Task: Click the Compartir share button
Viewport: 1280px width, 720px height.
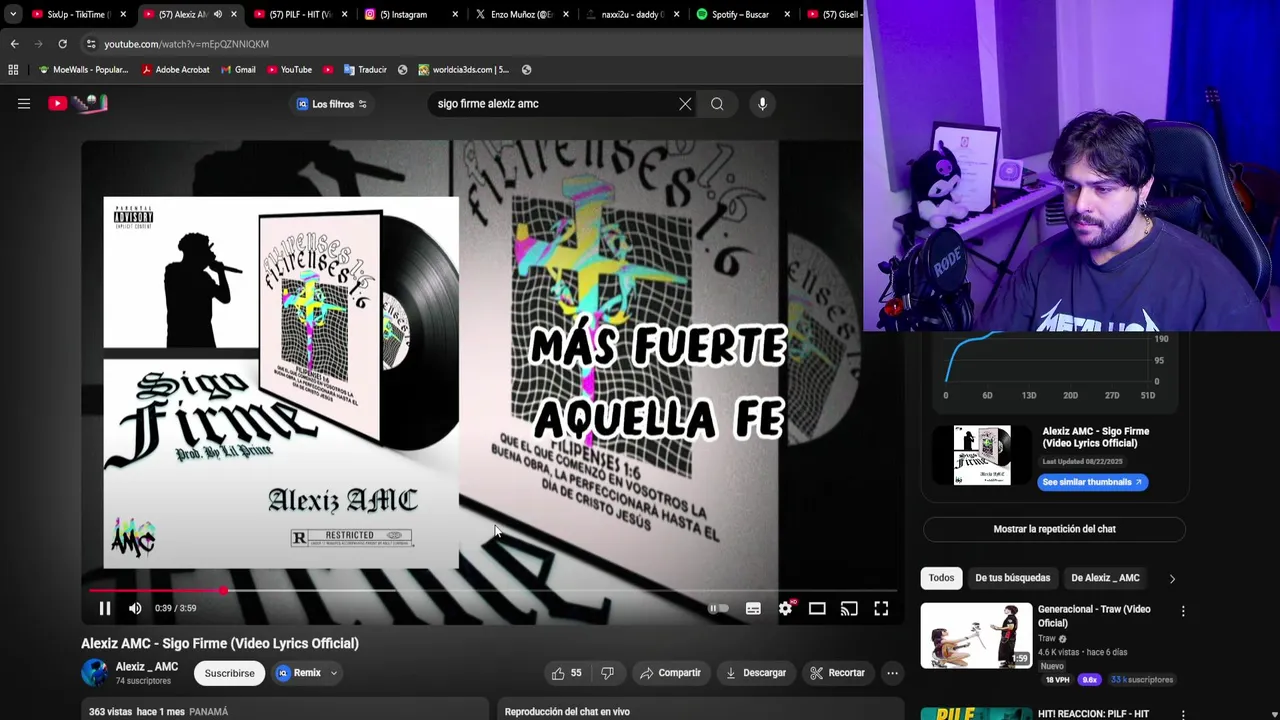Action: point(670,673)
